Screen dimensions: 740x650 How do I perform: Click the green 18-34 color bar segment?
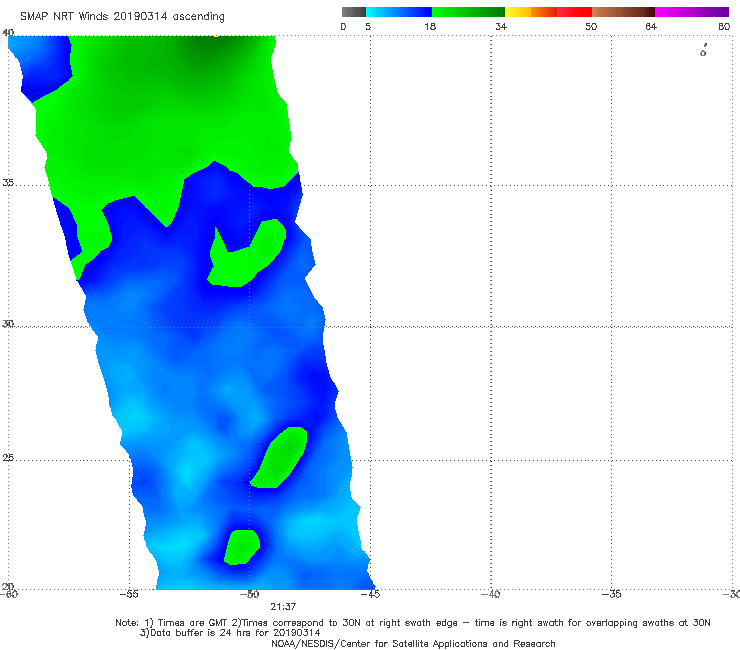(469, 12)
